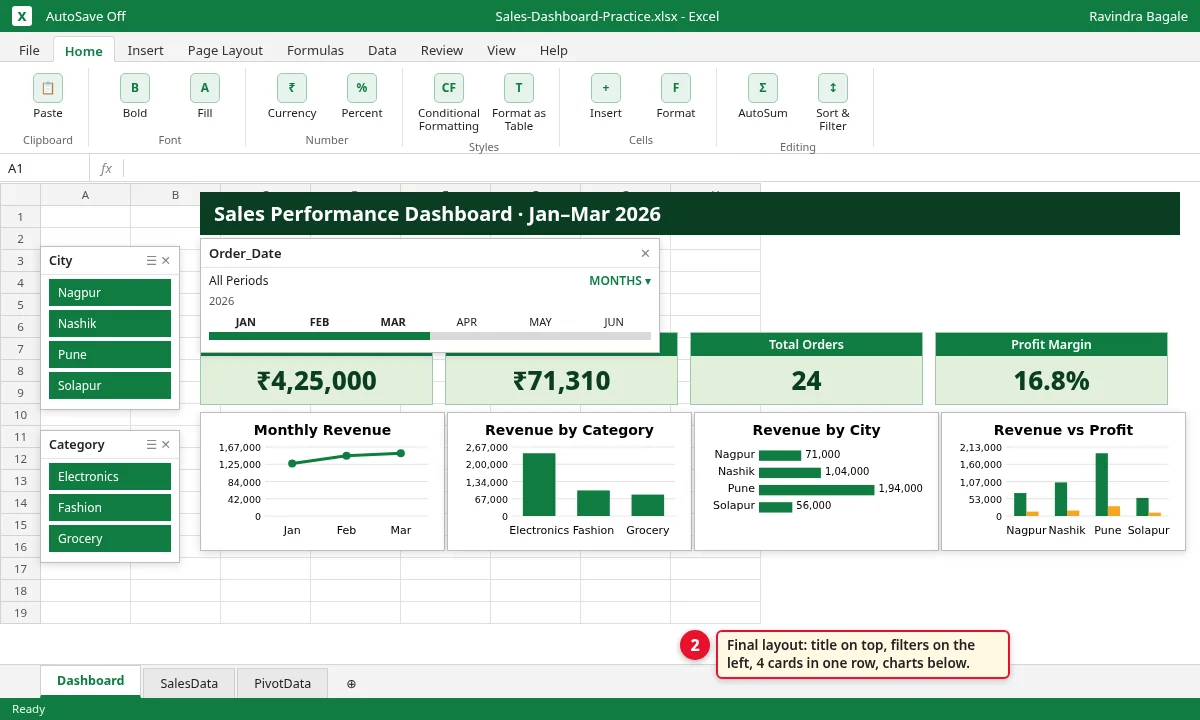Image resolution: width=1200 pixels, height=720 pixels.
Task: Open Sort & Filter
Action: tap(833, 88)
